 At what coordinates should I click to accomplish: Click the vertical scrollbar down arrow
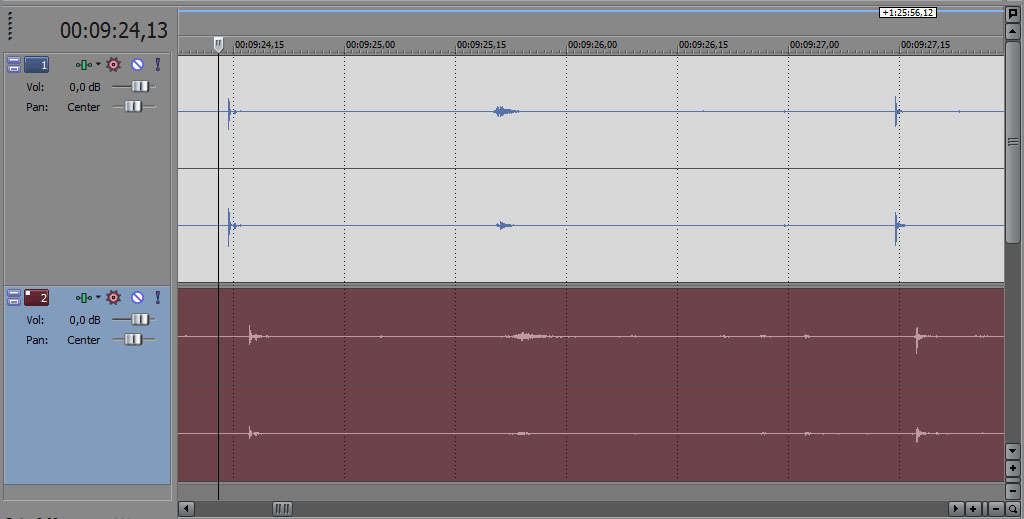1013,450
